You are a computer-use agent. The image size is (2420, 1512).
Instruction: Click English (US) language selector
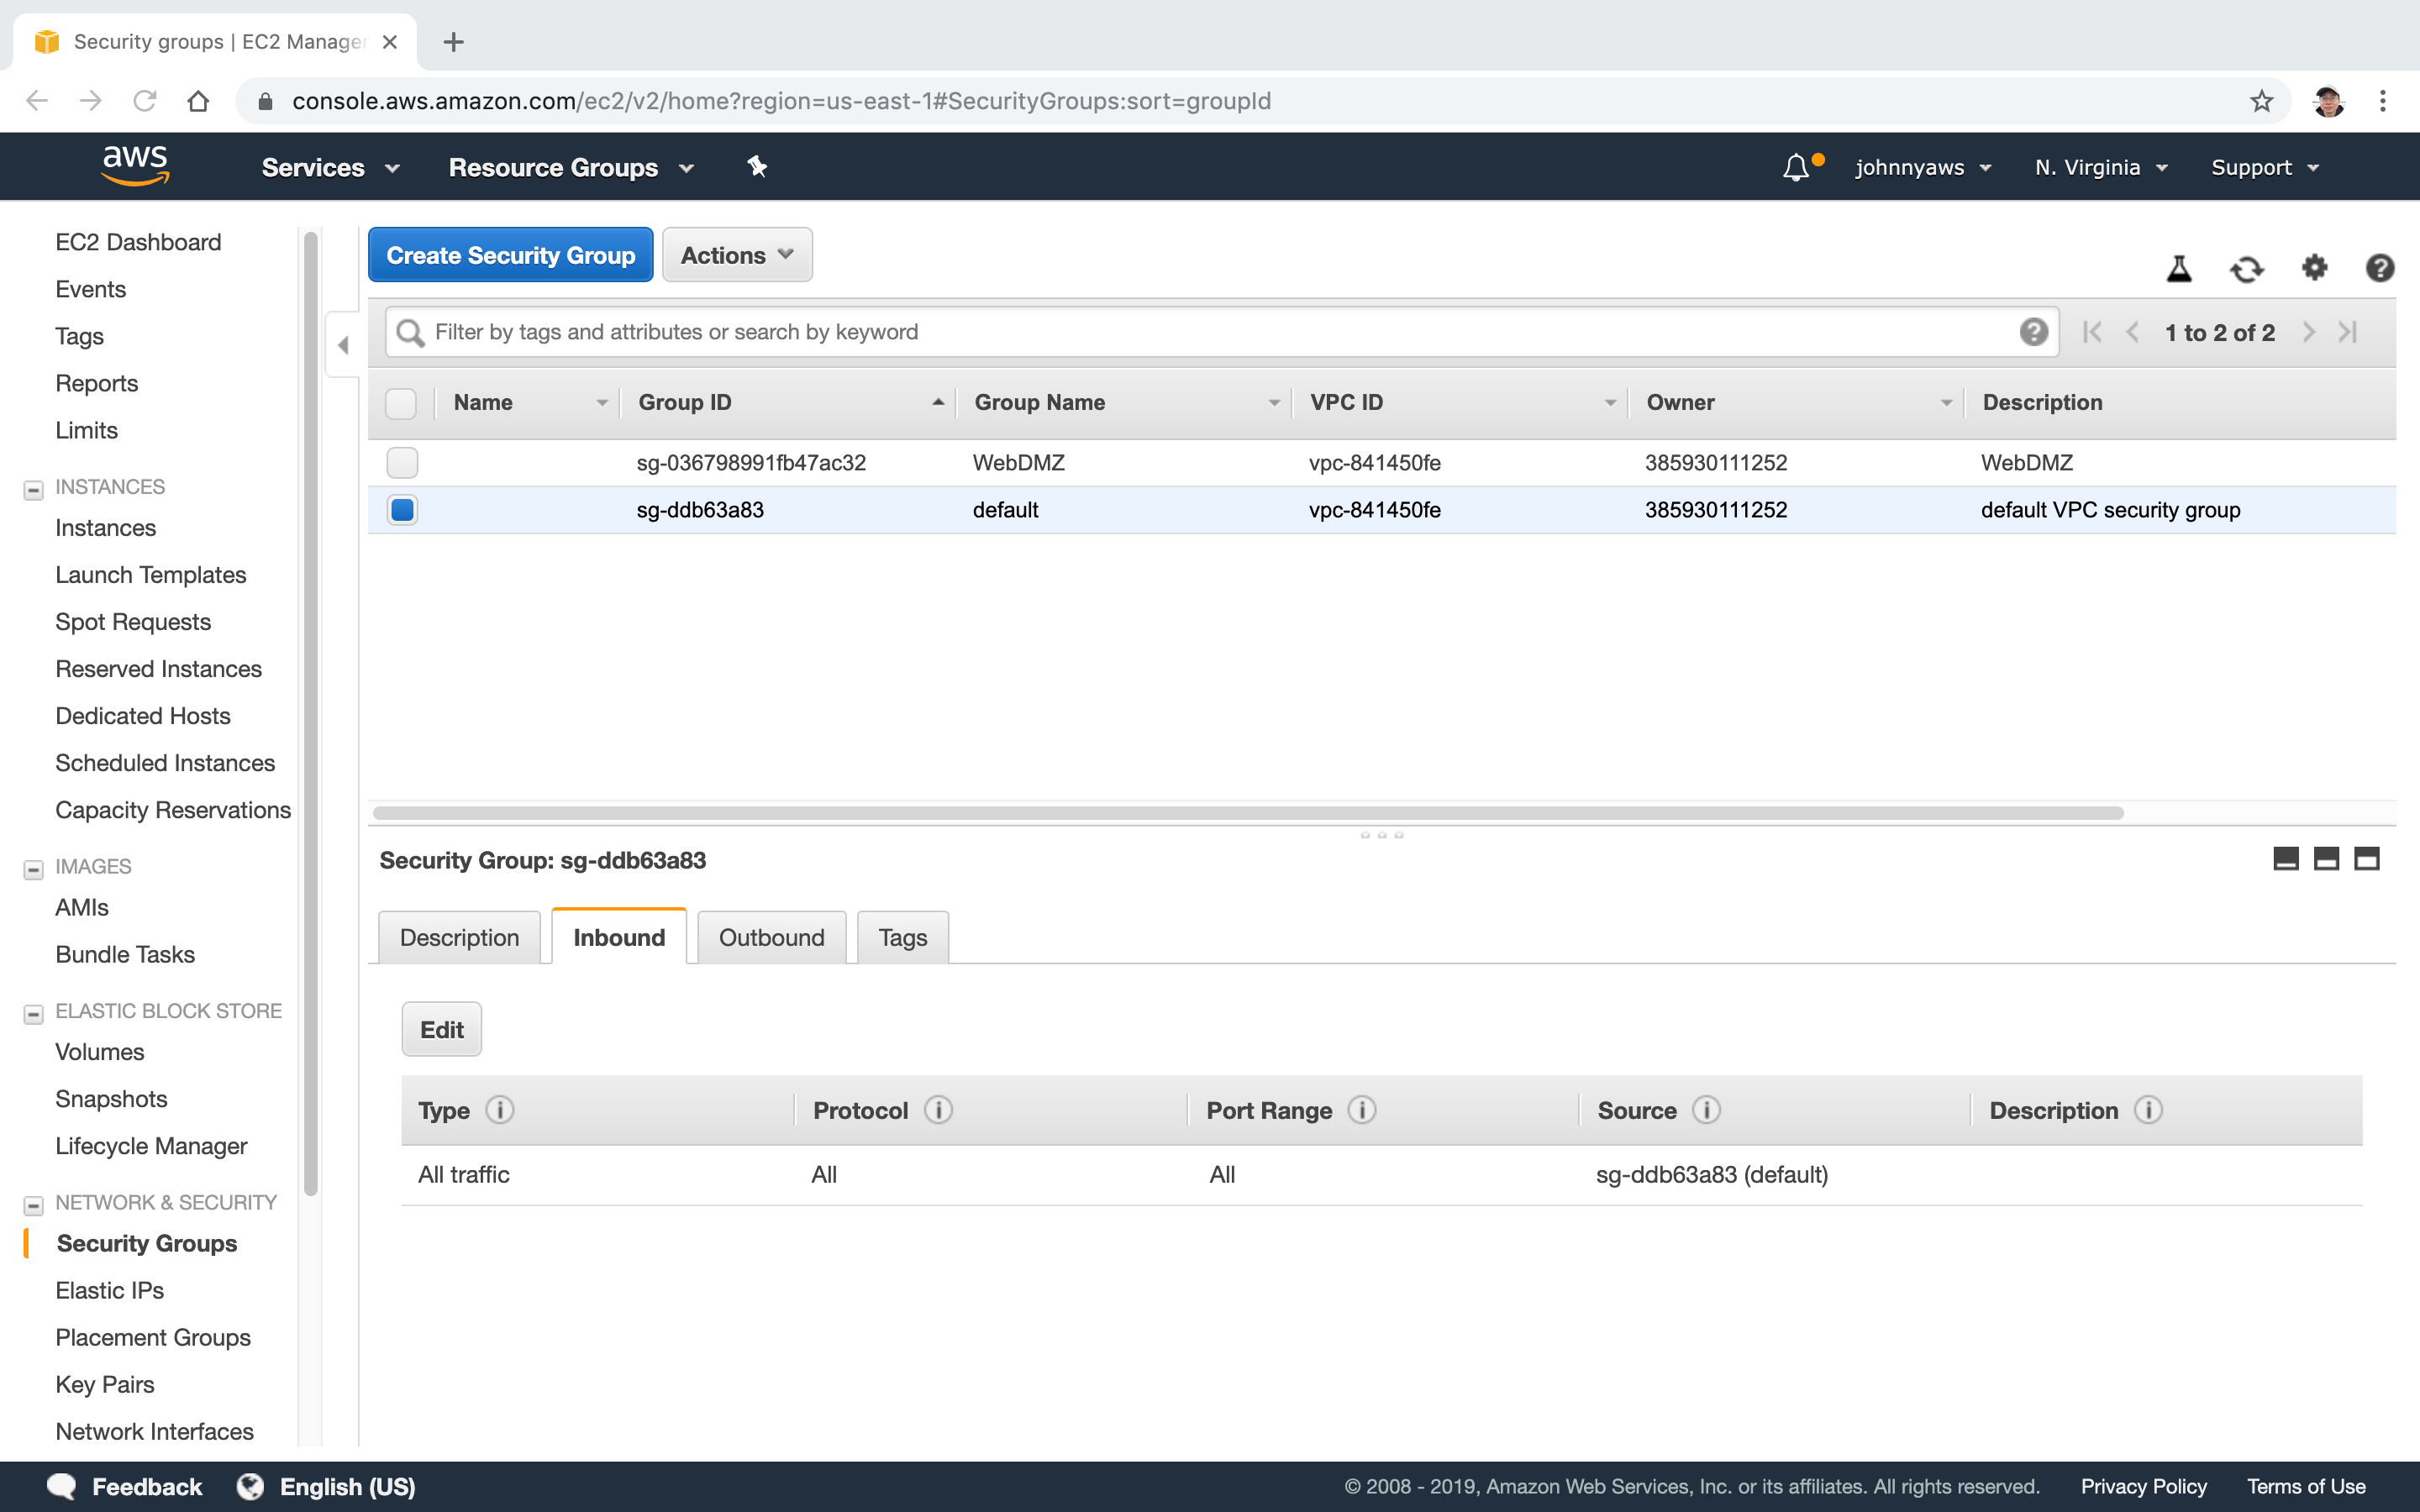click(x=347, y=1486)
